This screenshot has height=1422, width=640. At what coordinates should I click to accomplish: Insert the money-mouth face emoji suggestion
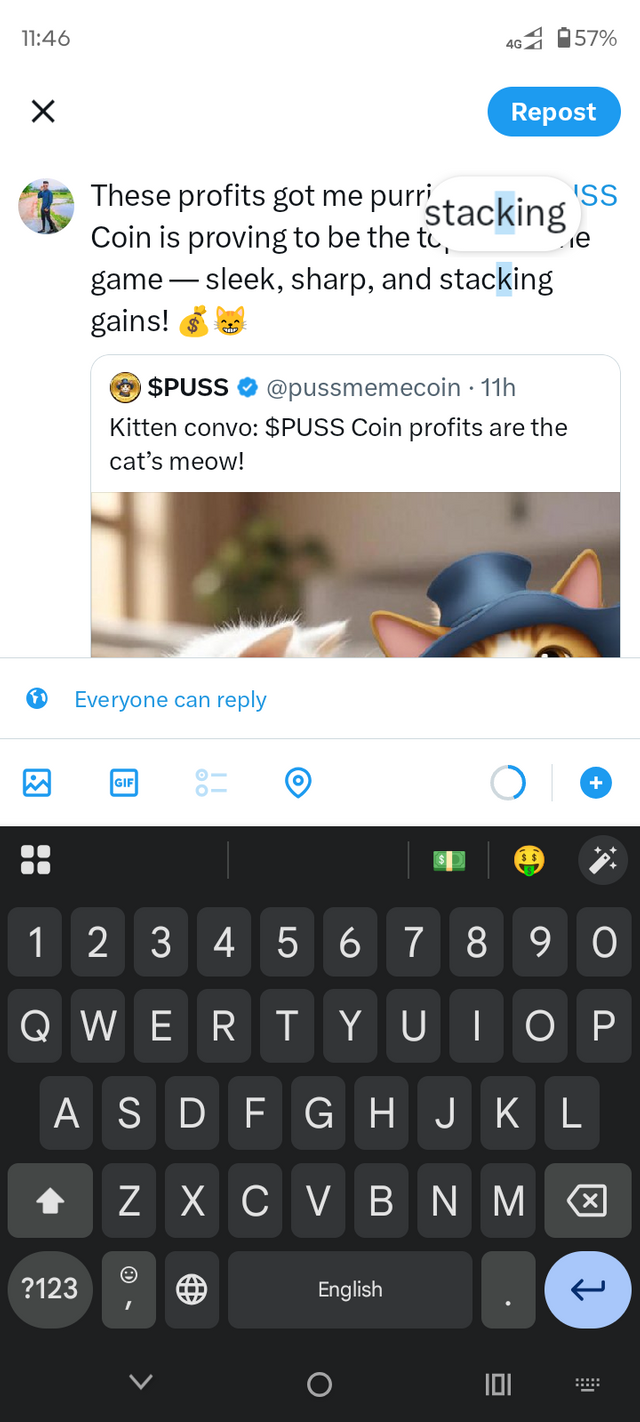(x=529, y=859)
